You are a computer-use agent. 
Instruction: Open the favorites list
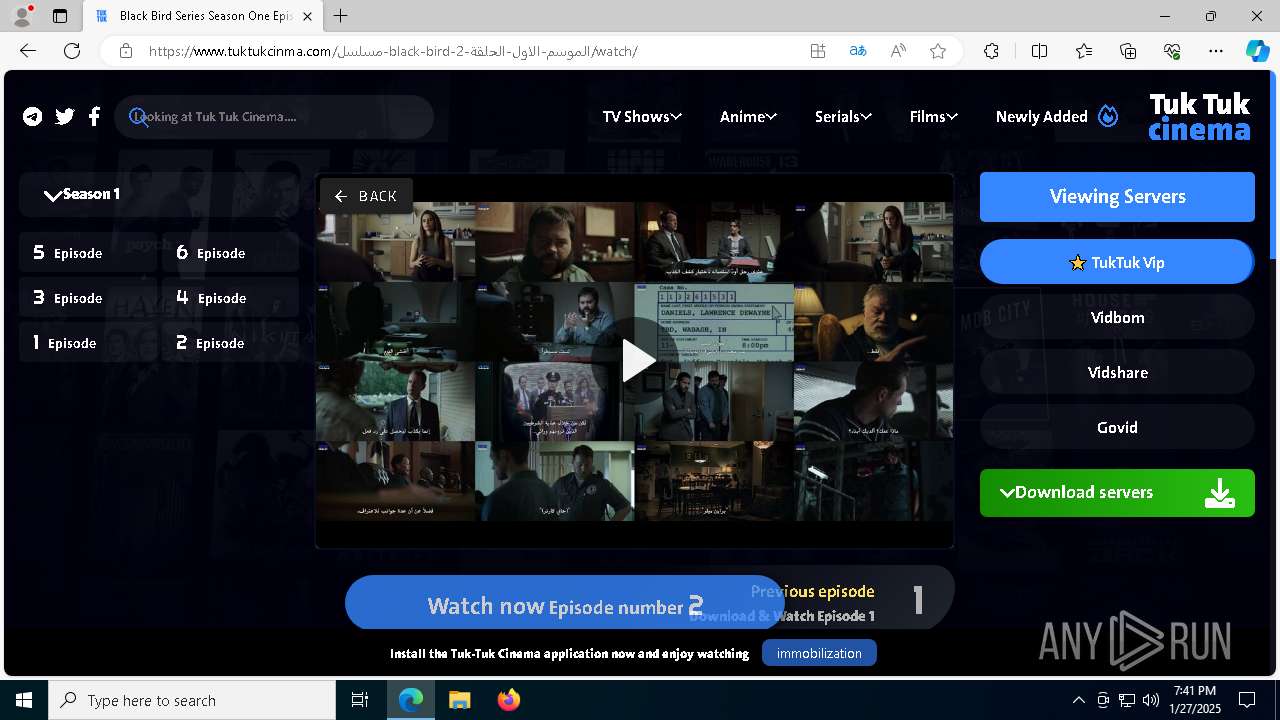1084,51
